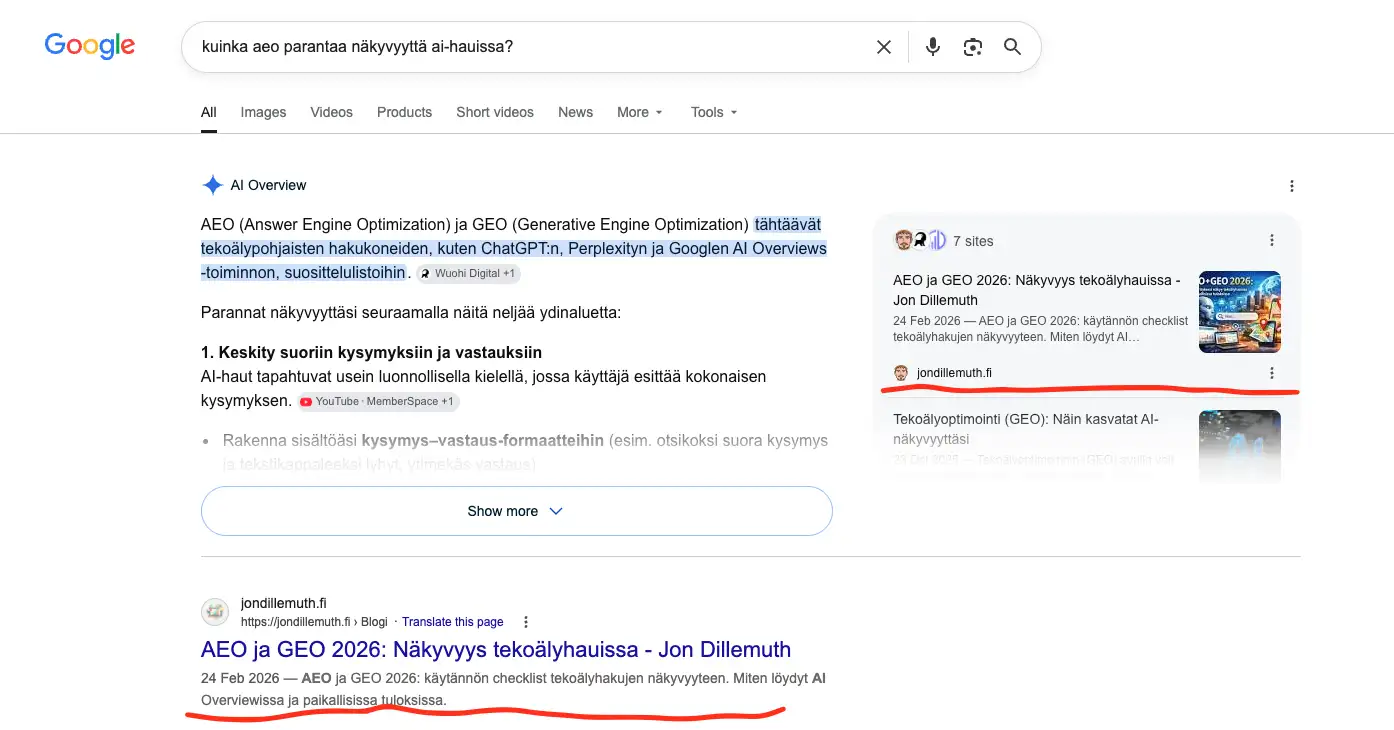The image size is (1394, 730).
Task: Open the YouTube MemberSpace +1 source chip
Action: (378, 401)
